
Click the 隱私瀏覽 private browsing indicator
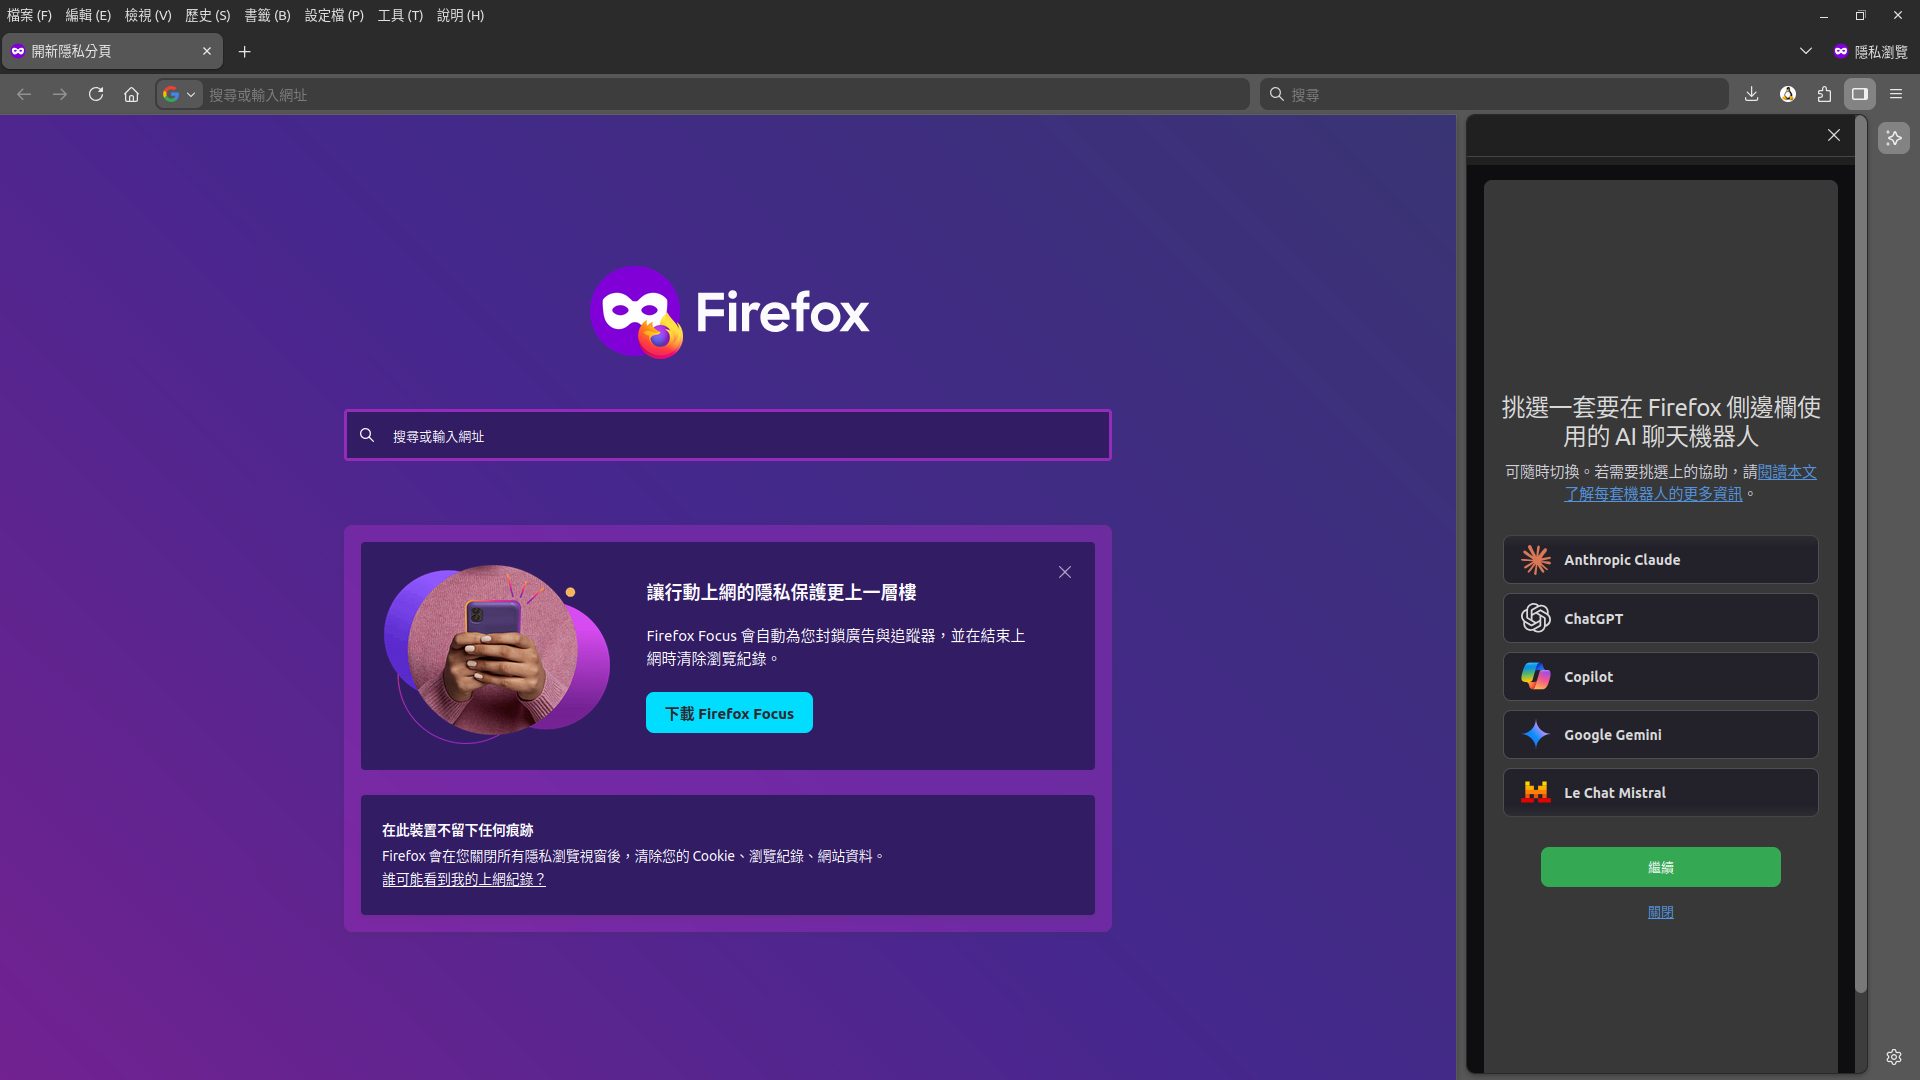pos(1870,51)
